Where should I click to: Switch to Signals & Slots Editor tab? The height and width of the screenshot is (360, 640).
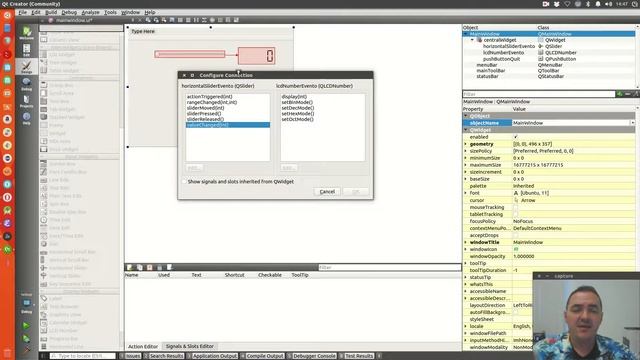[x=189, y=346]
